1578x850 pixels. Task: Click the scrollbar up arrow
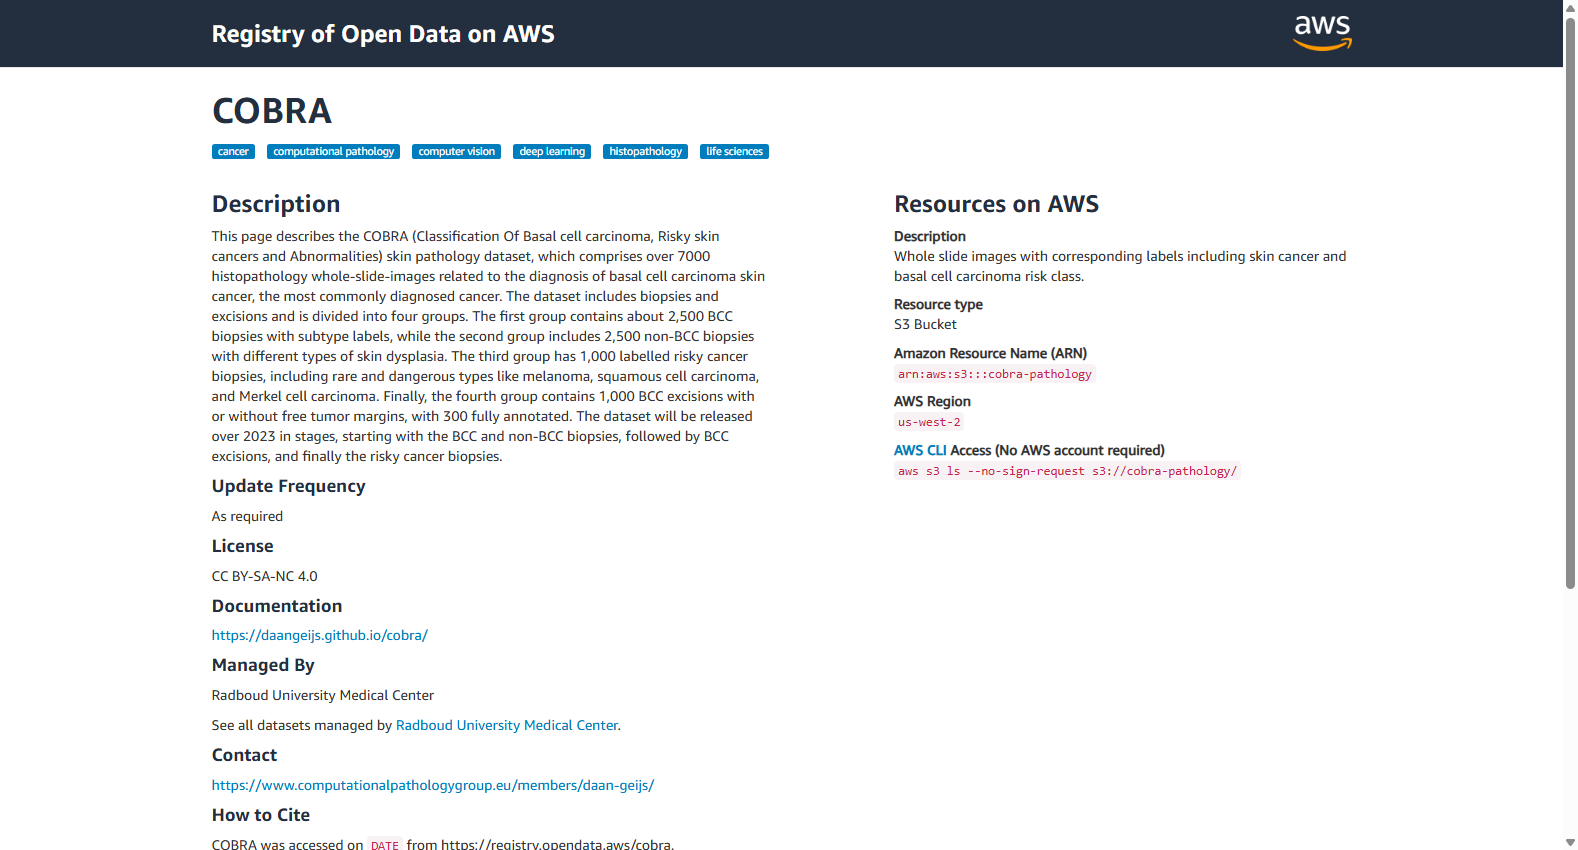tap(1570, 7)
